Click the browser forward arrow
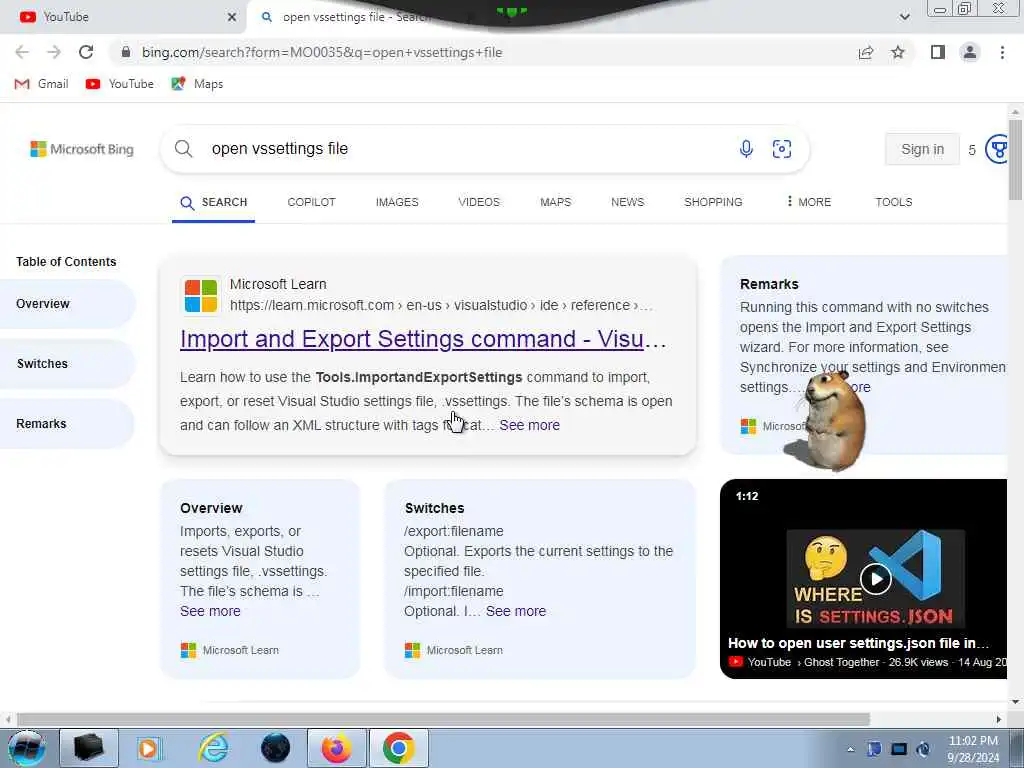The width and height of the screenshot is (1024, 768). 54,52
